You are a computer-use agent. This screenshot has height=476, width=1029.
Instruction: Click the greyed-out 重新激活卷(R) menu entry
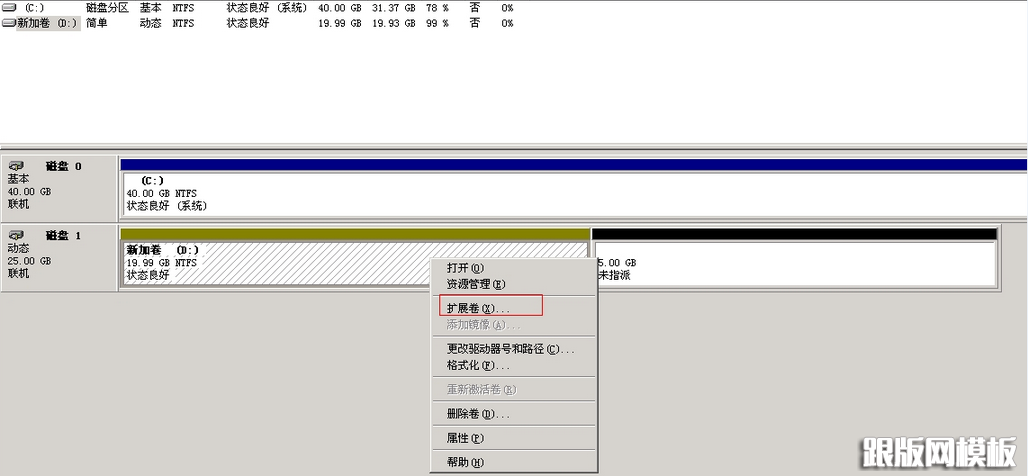481,389
